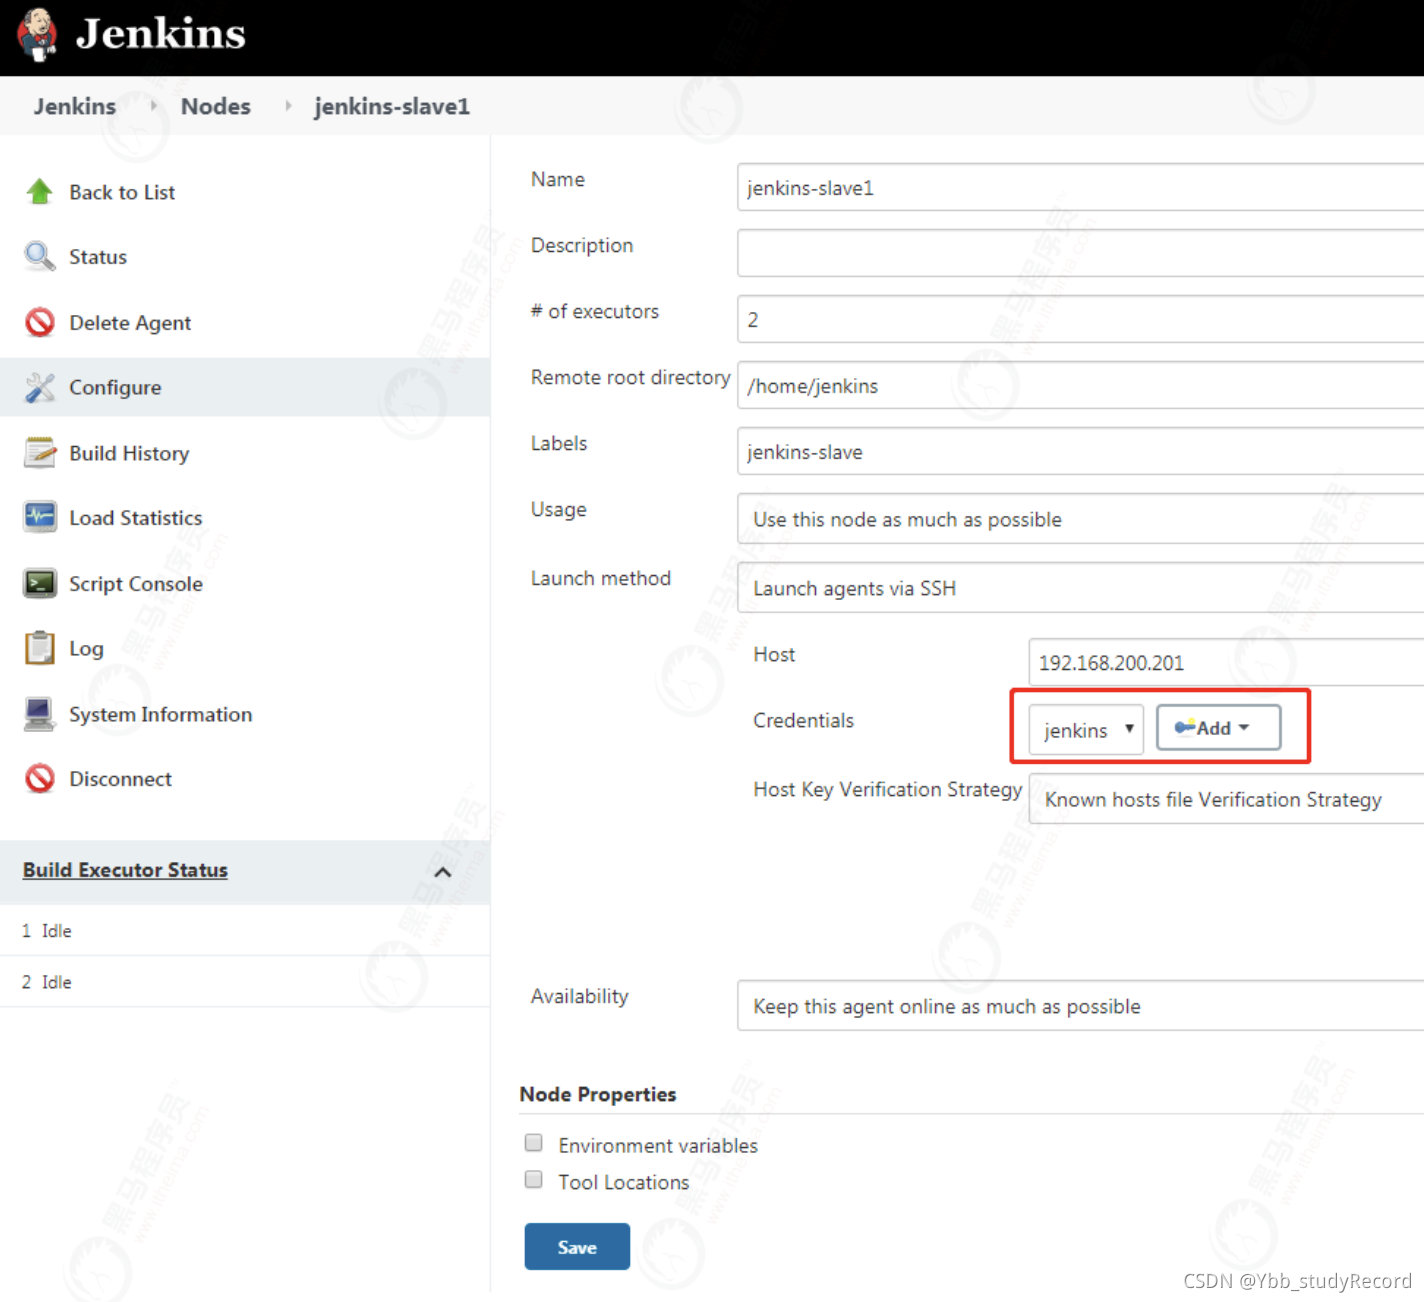Screen dimensions: 1426x1302
Task: Click the # of executors field
Action: pyautogui.click(x=1082, y=319)
